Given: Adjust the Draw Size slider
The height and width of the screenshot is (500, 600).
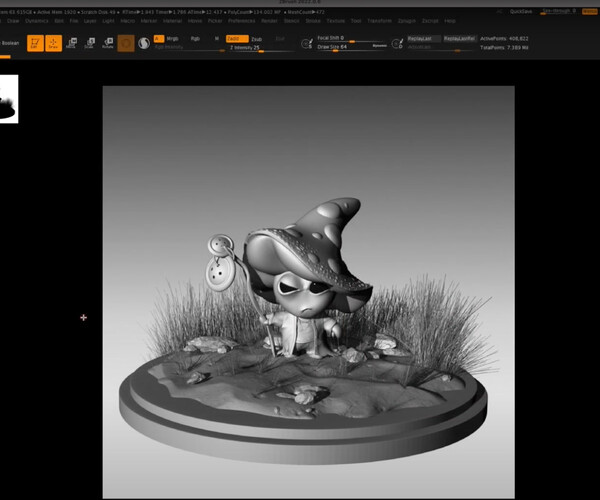Looking at the screenshot, I should [x=344, y=47].
